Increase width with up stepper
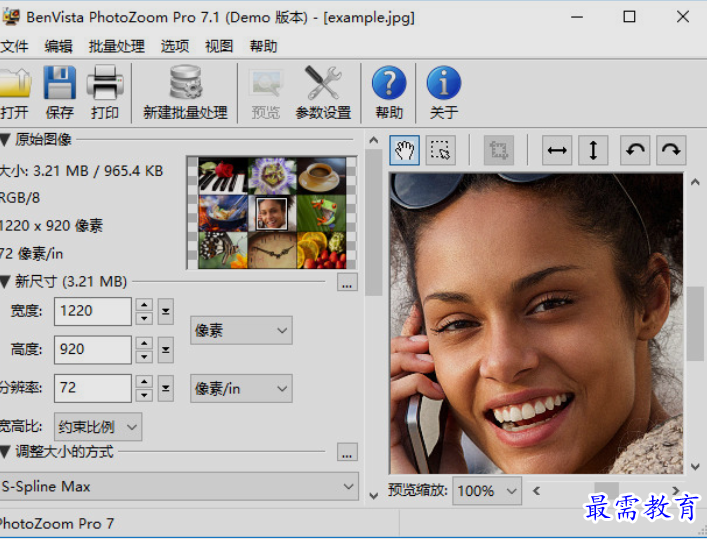The height and width of the screenshot is (539, 707). click(144, 304)
